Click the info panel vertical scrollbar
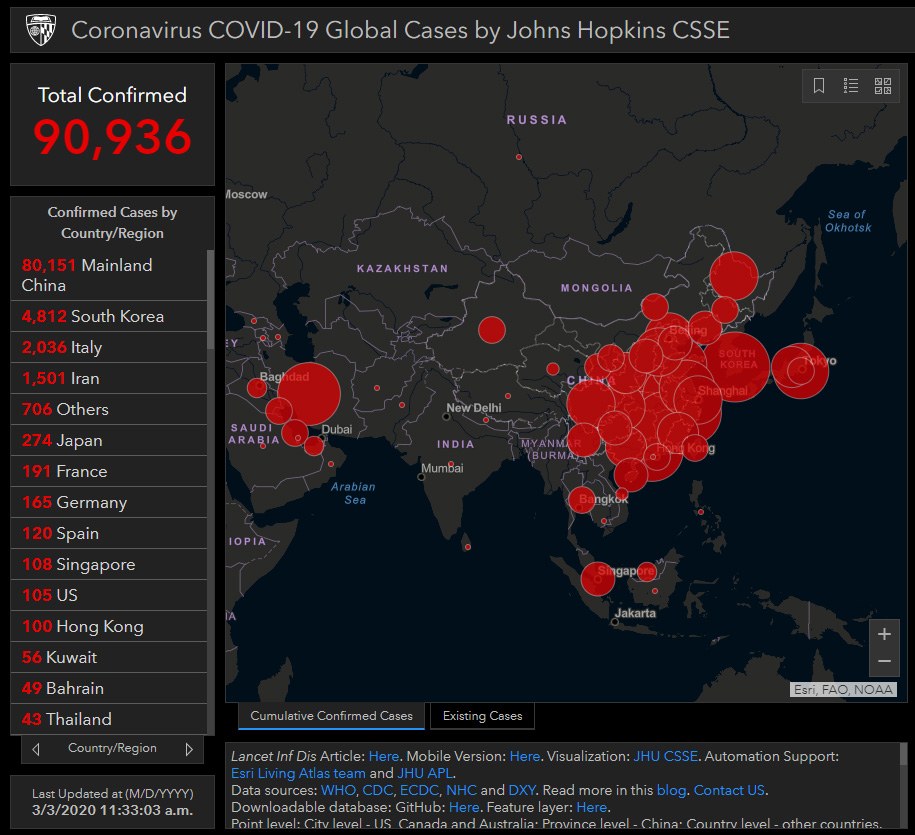Image resolution: width=915 pixels, height=835 pixels. (x=903, y=754)
